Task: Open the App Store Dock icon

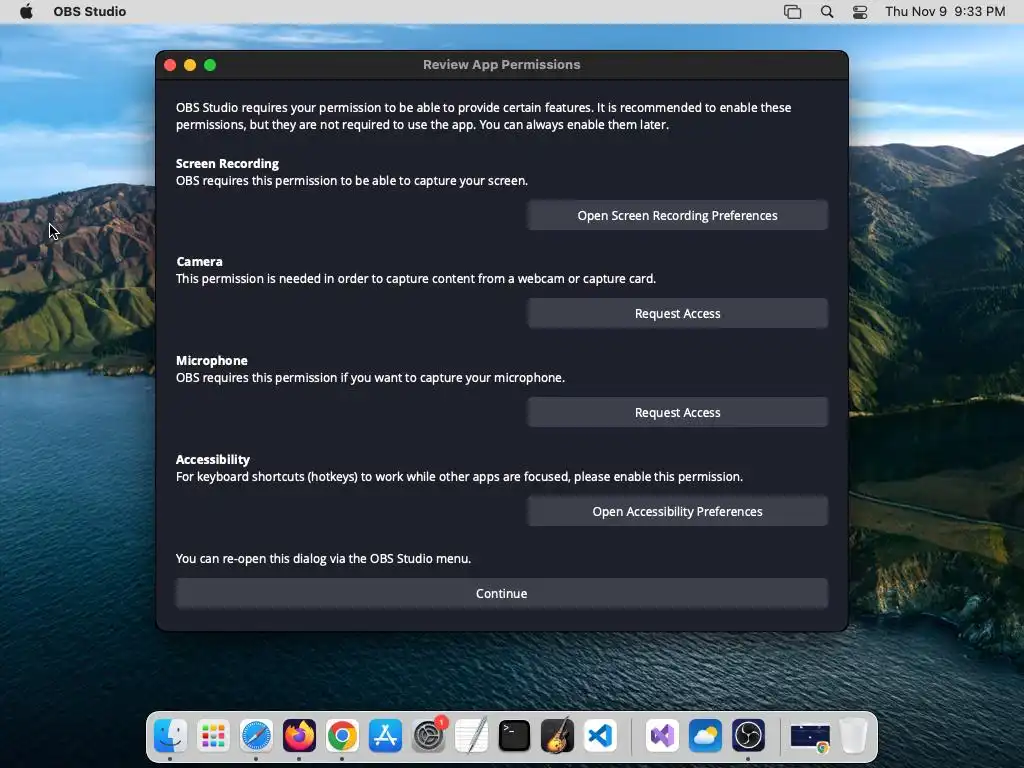Action: (385, 736)
